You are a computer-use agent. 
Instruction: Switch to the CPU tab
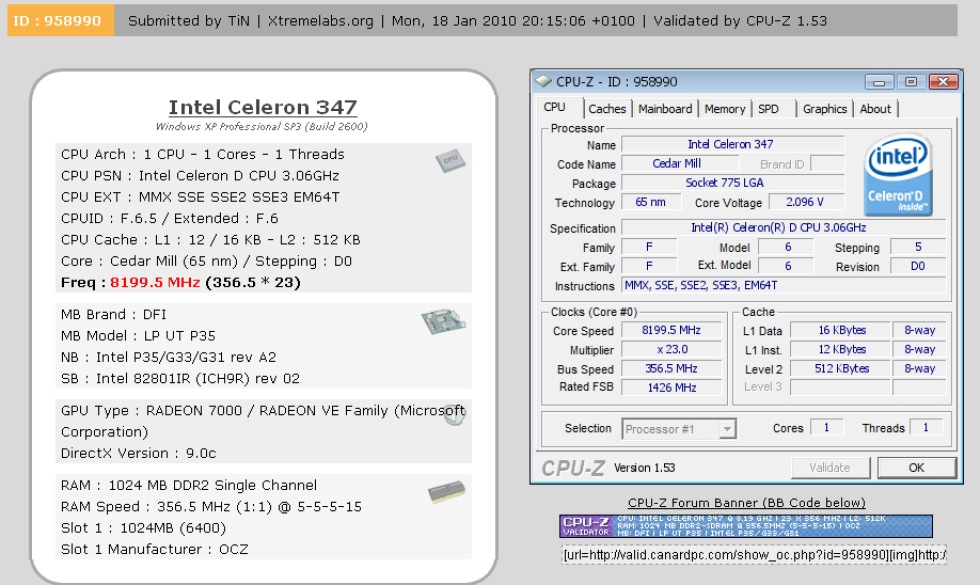554,108
